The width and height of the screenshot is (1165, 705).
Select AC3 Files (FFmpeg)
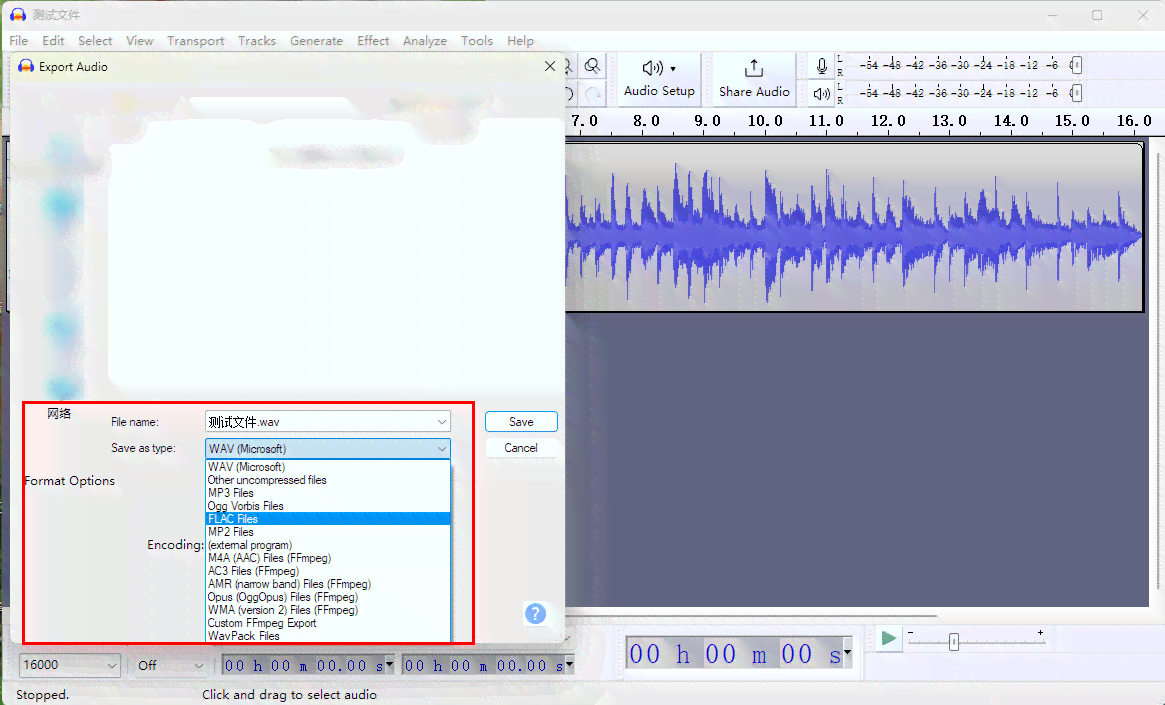click(328, 571)
